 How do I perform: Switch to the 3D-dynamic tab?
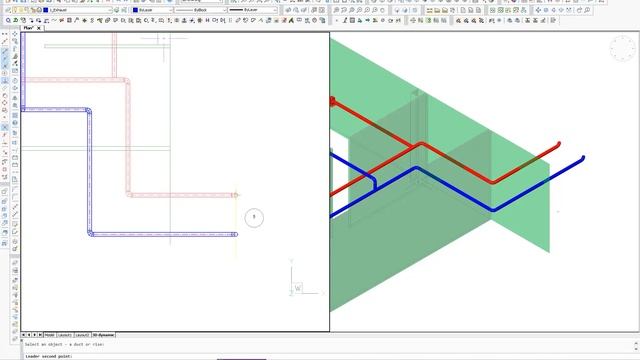point(103,335)
